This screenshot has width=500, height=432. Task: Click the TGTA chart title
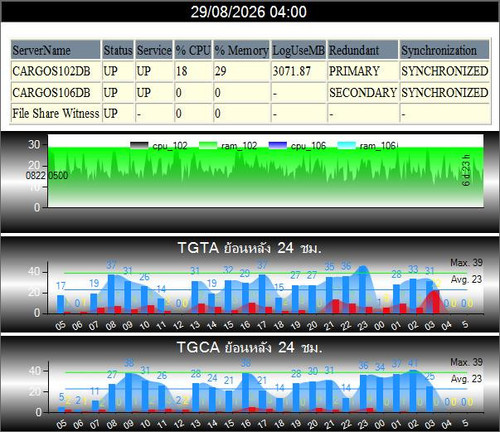coord(249,248)
